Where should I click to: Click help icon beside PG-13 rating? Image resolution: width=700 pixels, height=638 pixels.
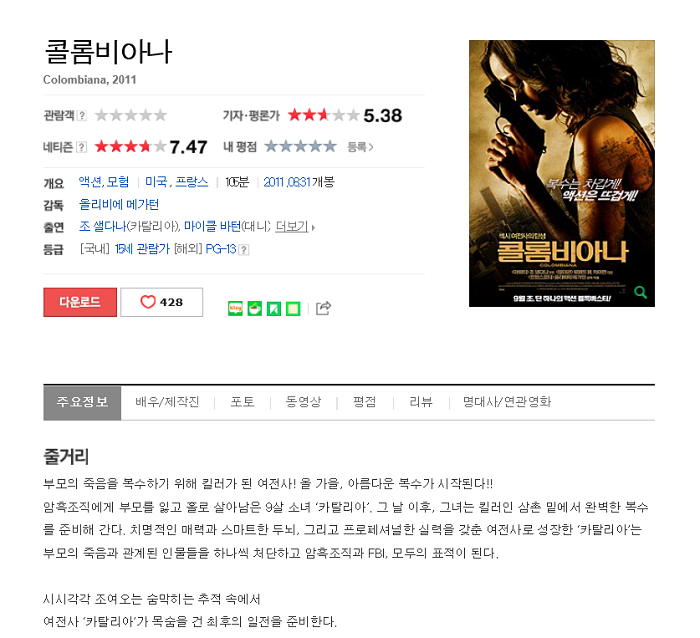(244, 250)
